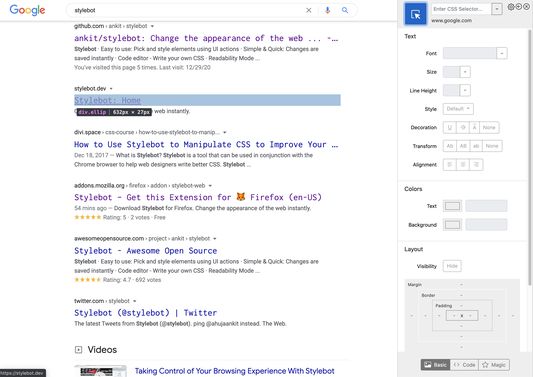This screenshot has height=377, width=533.
Task: Activate the Stylebot element inspector picker
Action: [x=415, y=14]
